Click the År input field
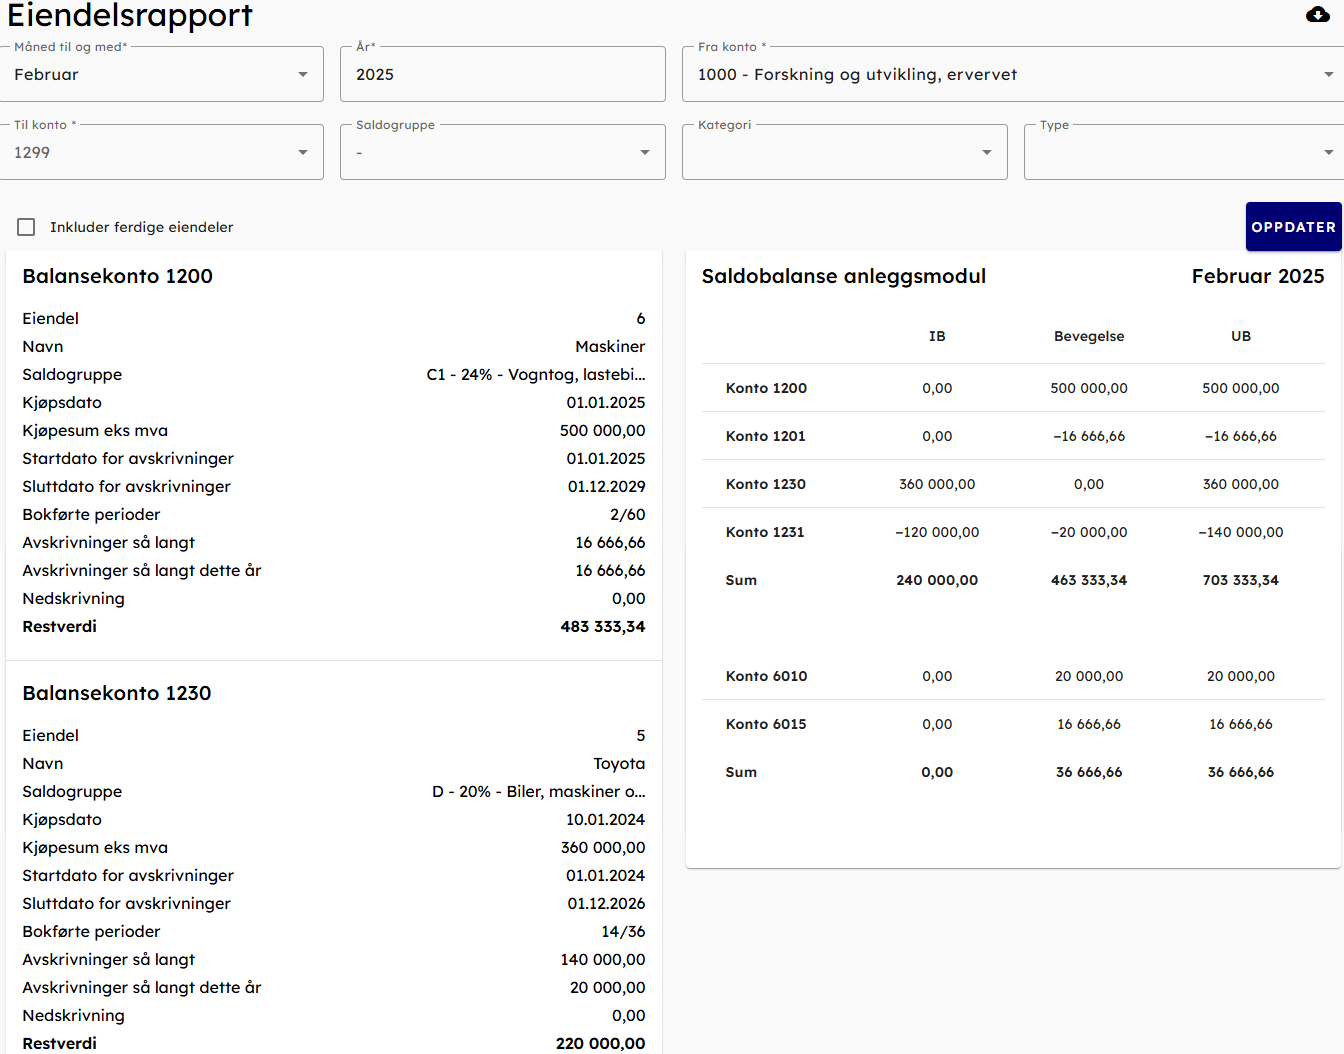 coord(502,75)
